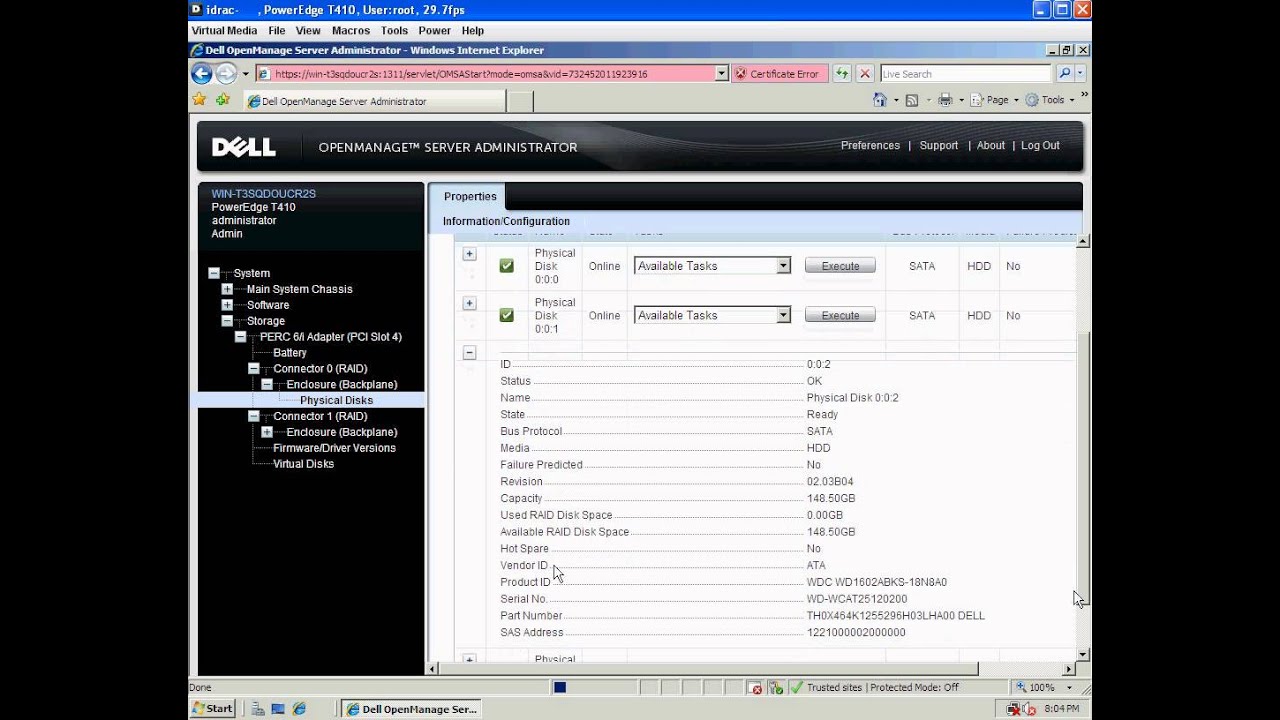Launch Internet Explorer from quick launch

[x=298, y=708]
